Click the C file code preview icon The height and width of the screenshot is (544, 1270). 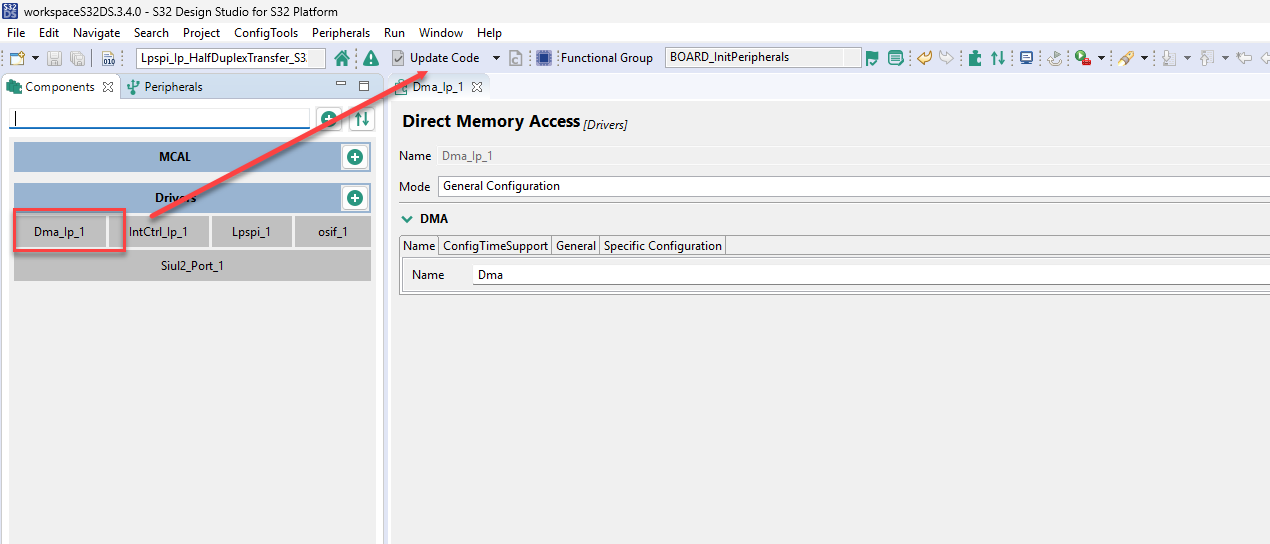(516, 58)
